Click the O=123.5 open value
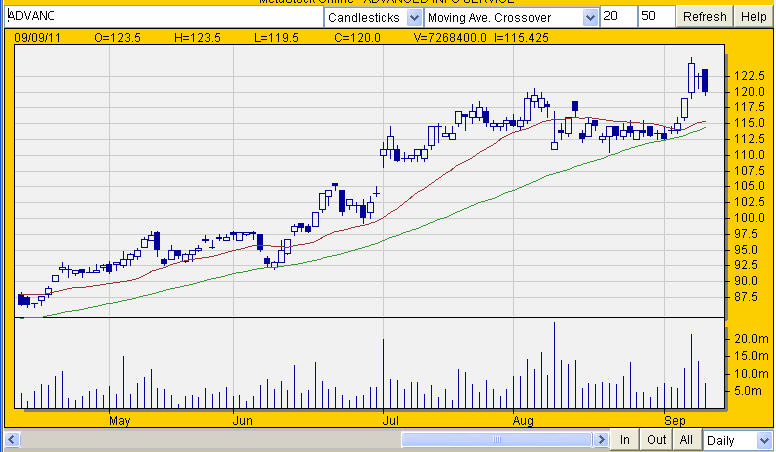776x452 pixels. coord(117,38)
